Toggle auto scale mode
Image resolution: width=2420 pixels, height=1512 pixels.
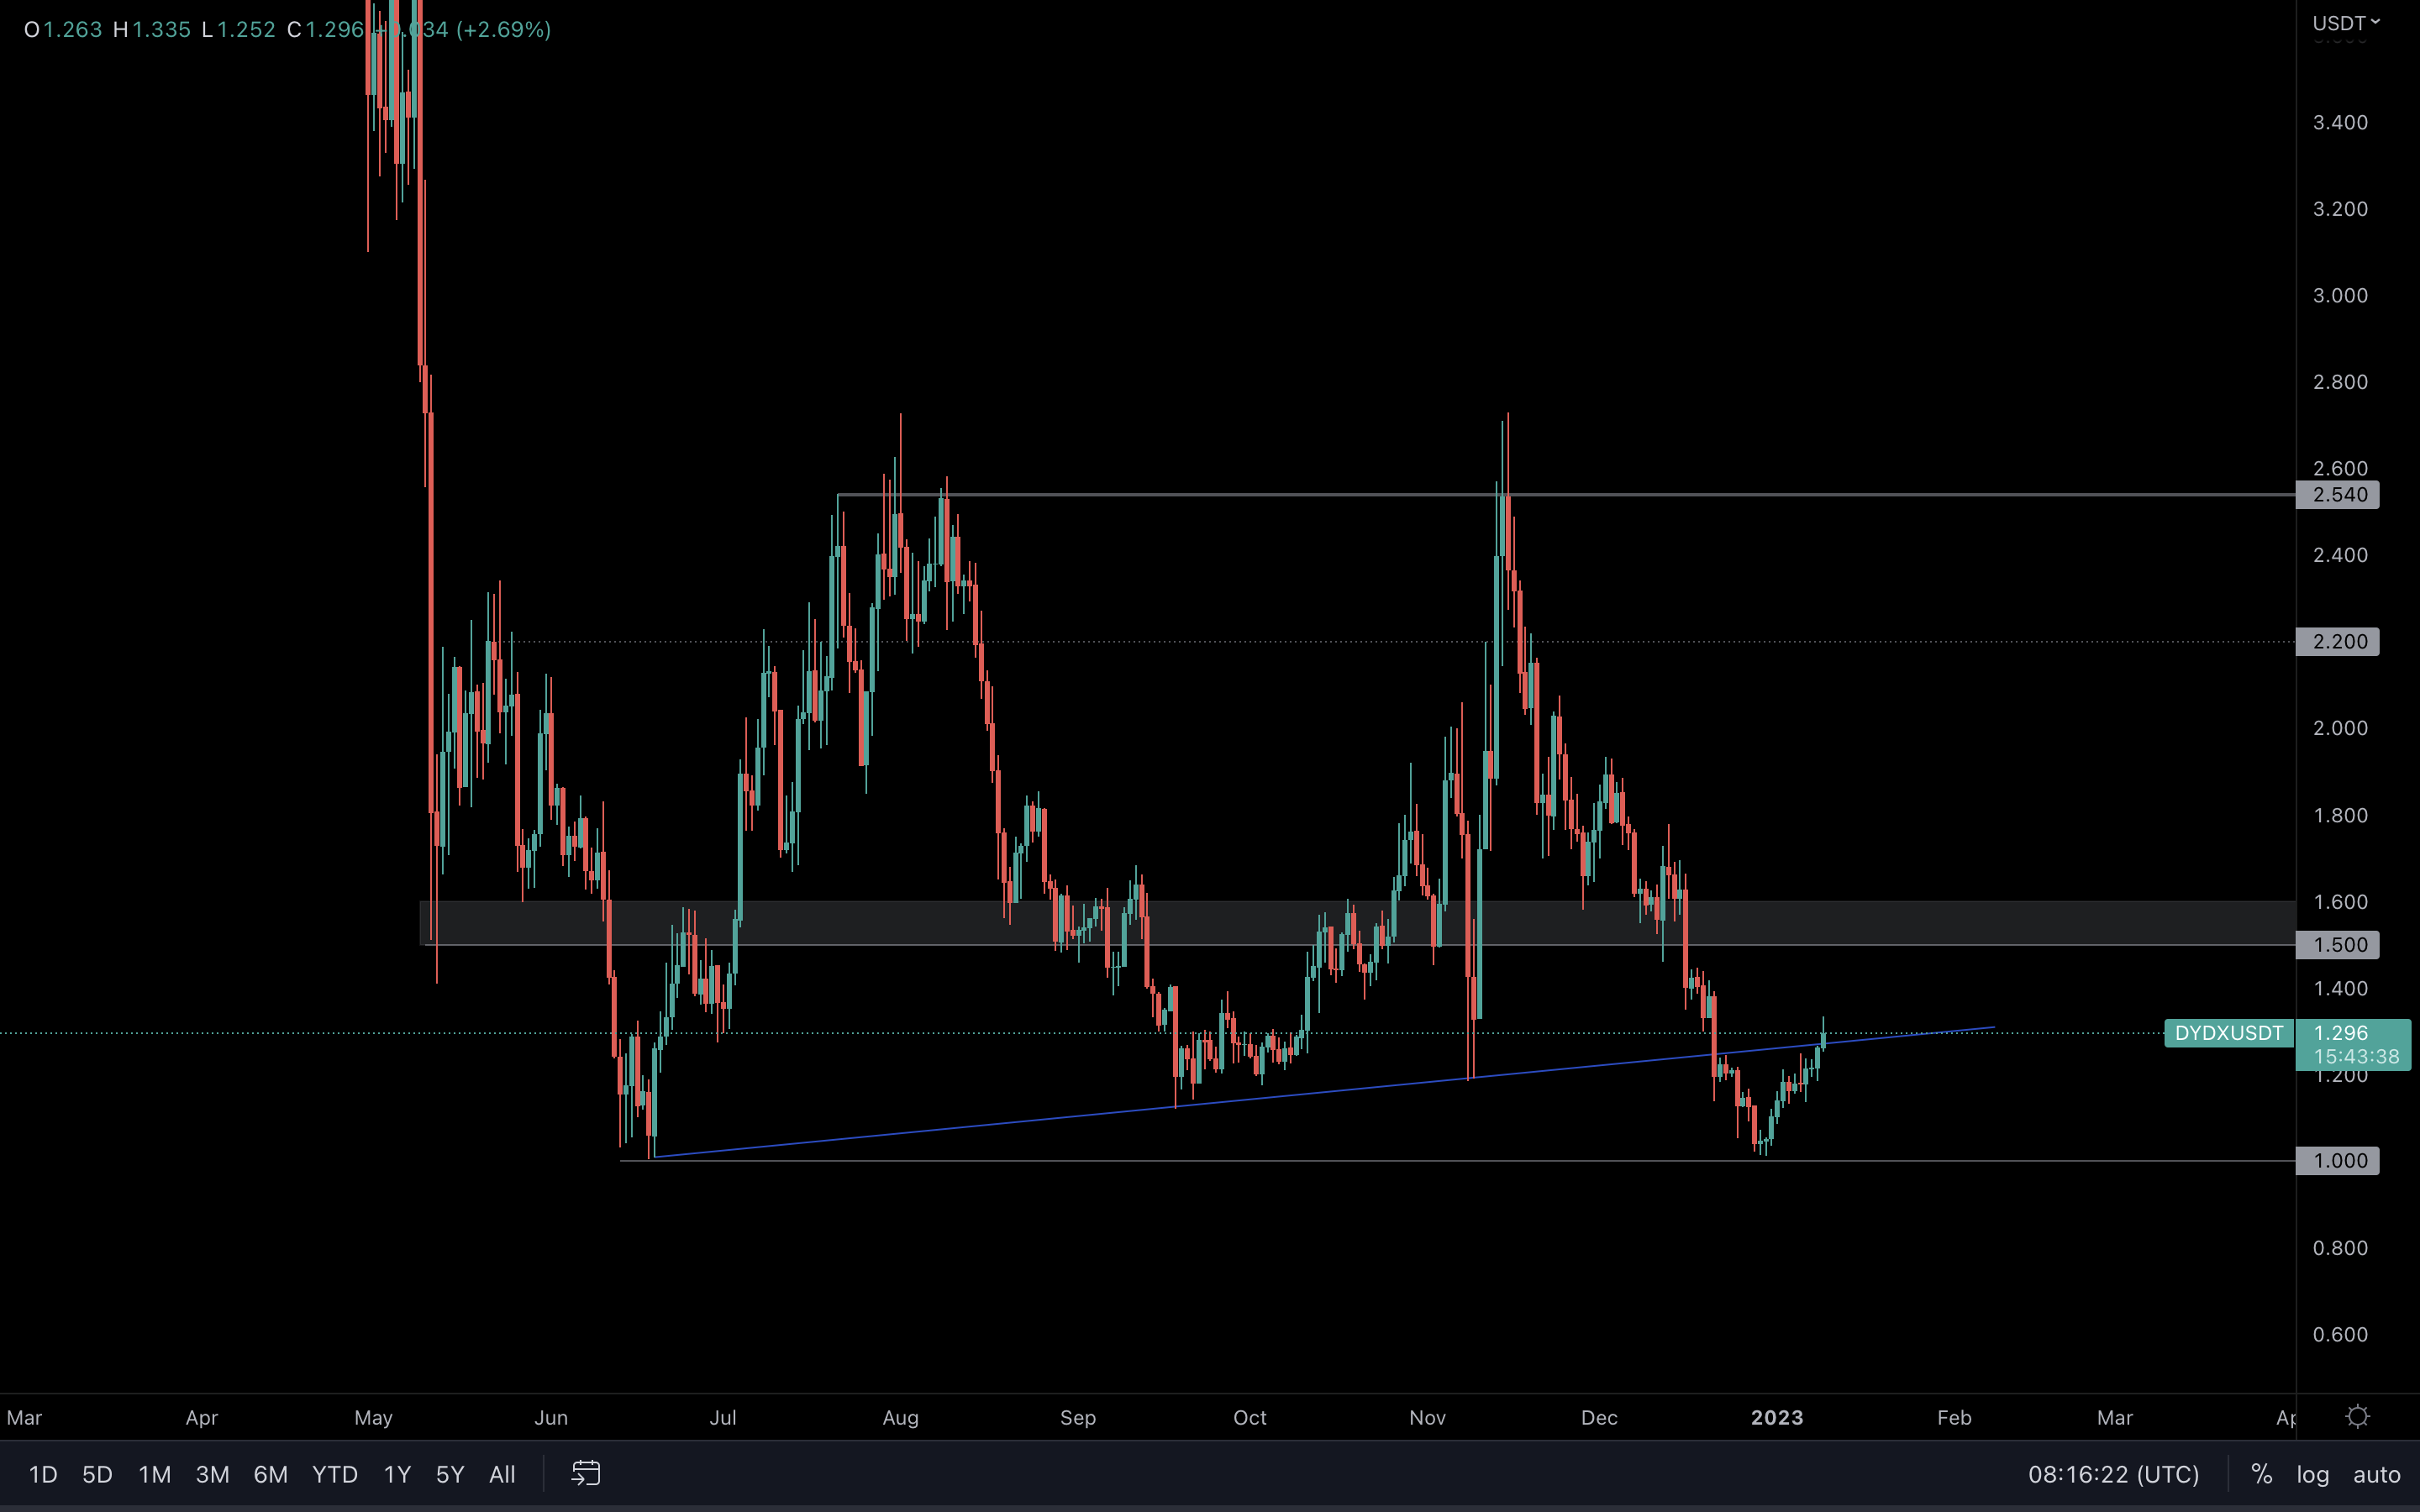2376,1474
